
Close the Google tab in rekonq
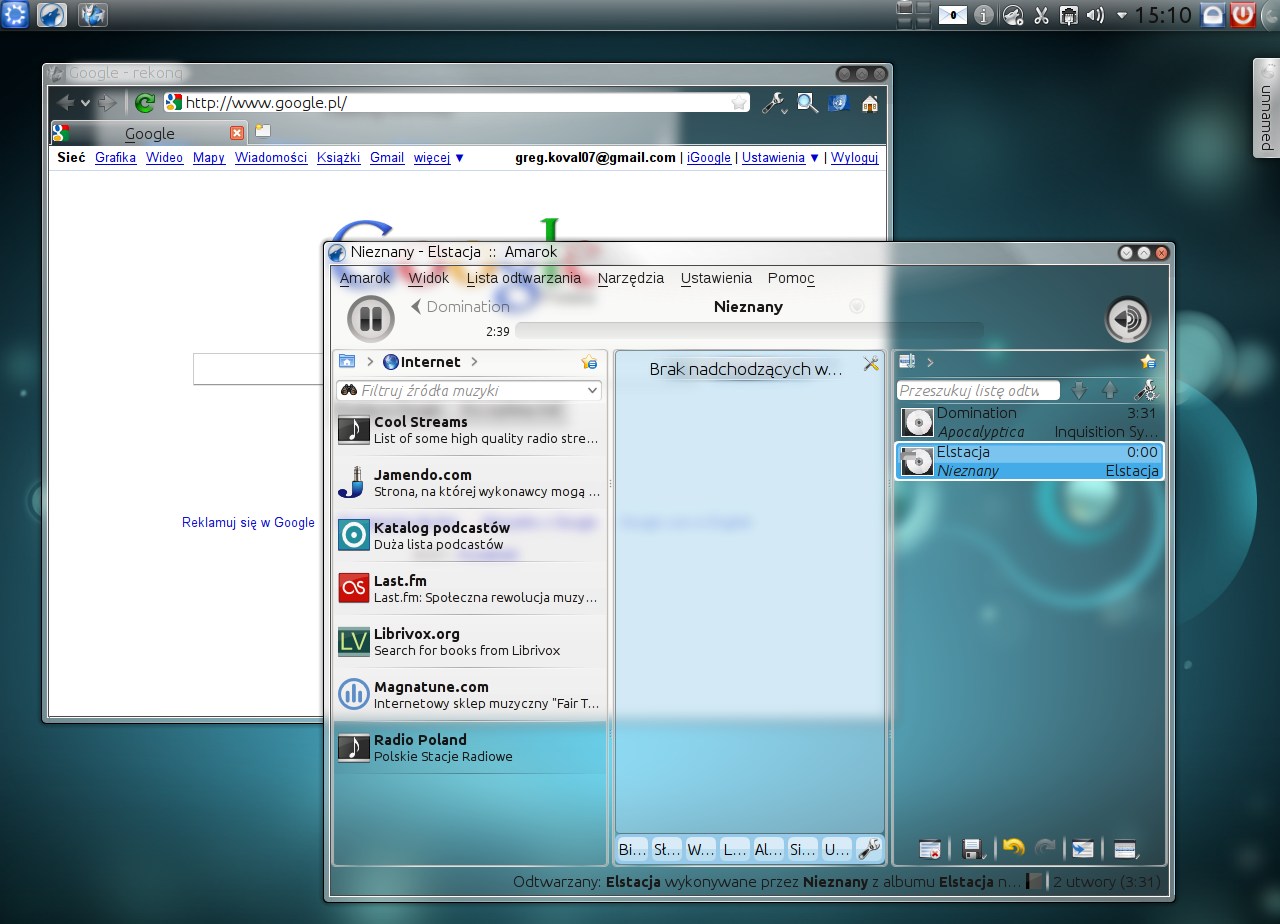(x=237, y=133)
